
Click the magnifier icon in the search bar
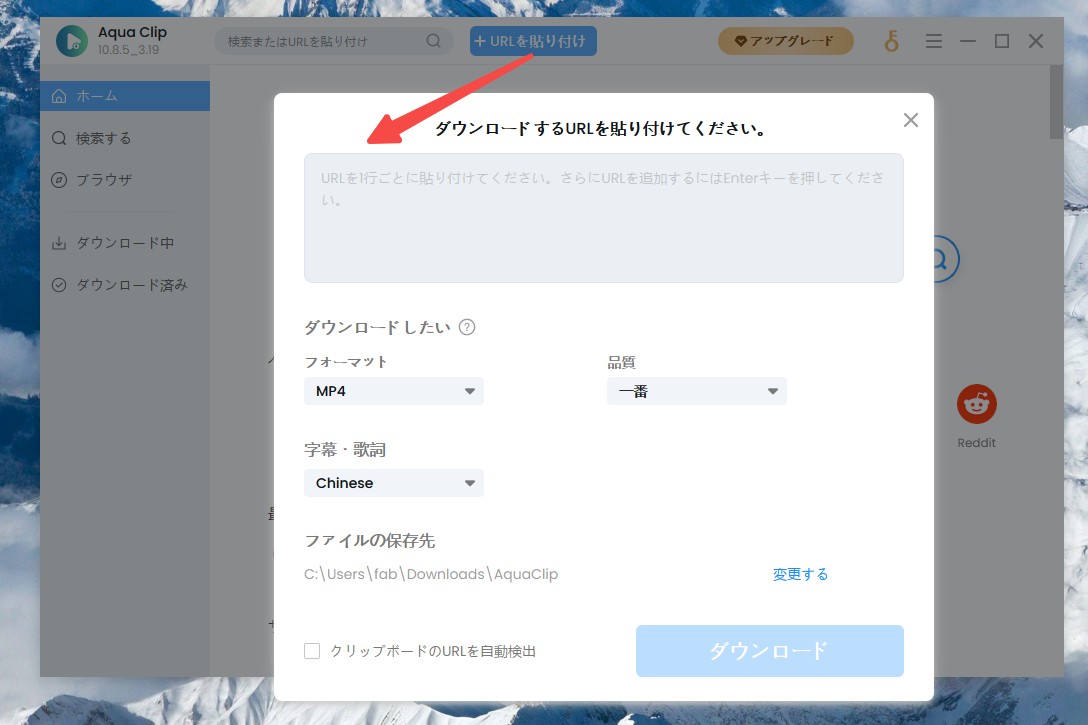433,41
